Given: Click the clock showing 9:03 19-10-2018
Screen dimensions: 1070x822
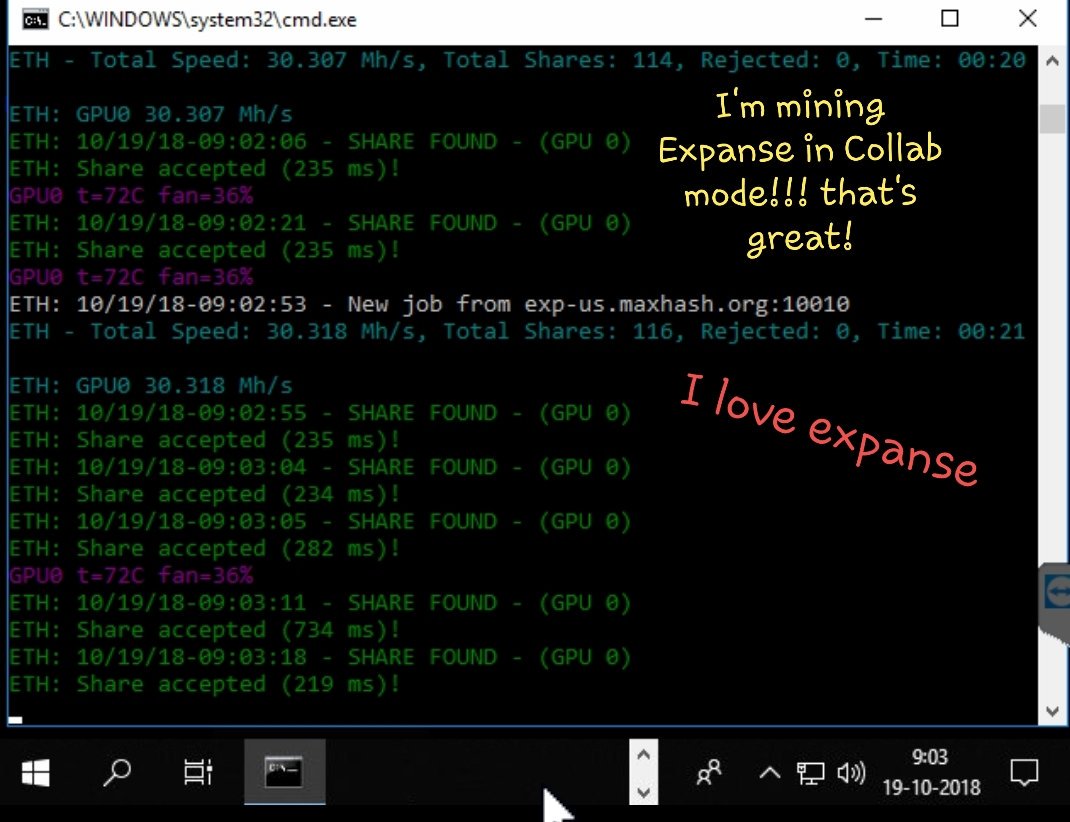Looking at the screenshot, I should (931, 772).
